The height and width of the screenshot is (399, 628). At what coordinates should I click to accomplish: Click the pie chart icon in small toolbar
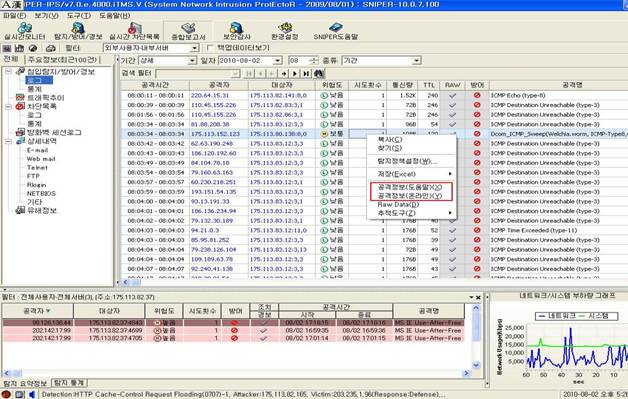[x=33, y=48]
